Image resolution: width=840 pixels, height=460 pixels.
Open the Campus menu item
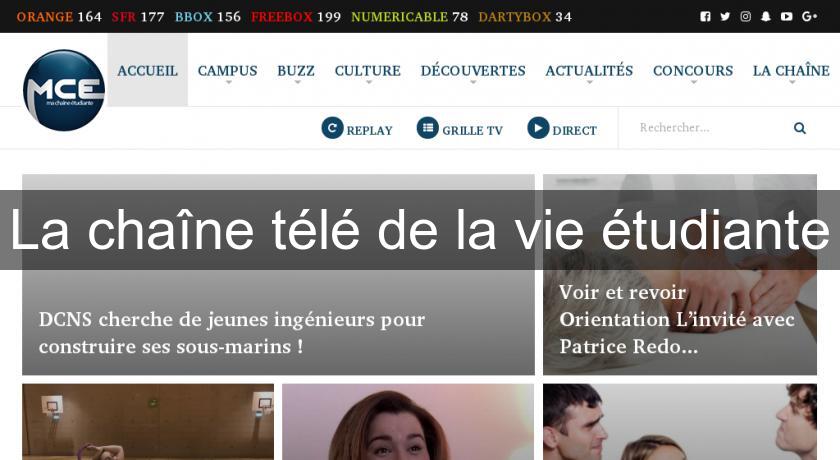228,71
